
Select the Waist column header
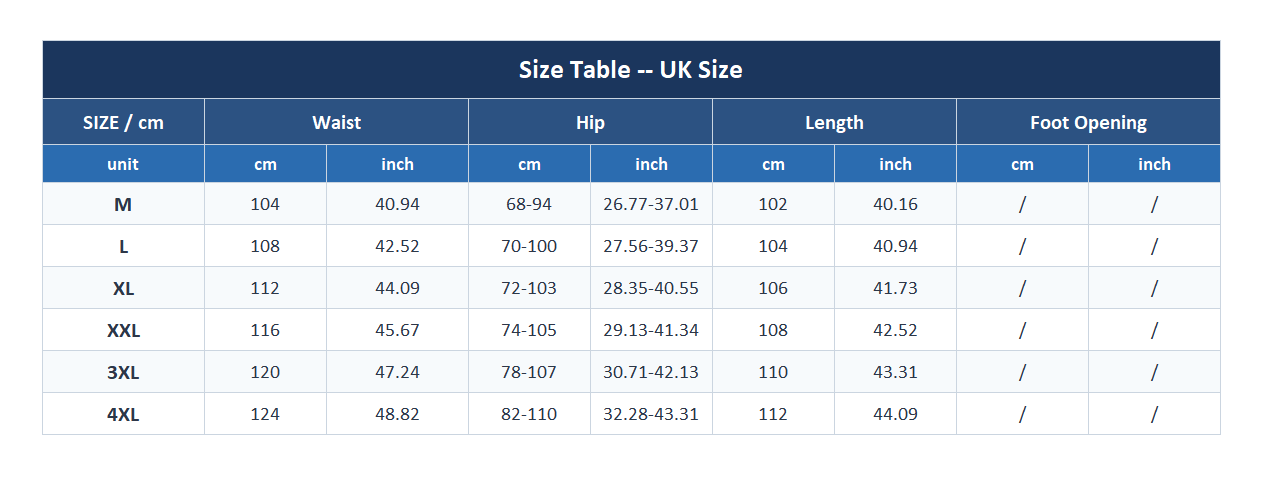(336, 122)
